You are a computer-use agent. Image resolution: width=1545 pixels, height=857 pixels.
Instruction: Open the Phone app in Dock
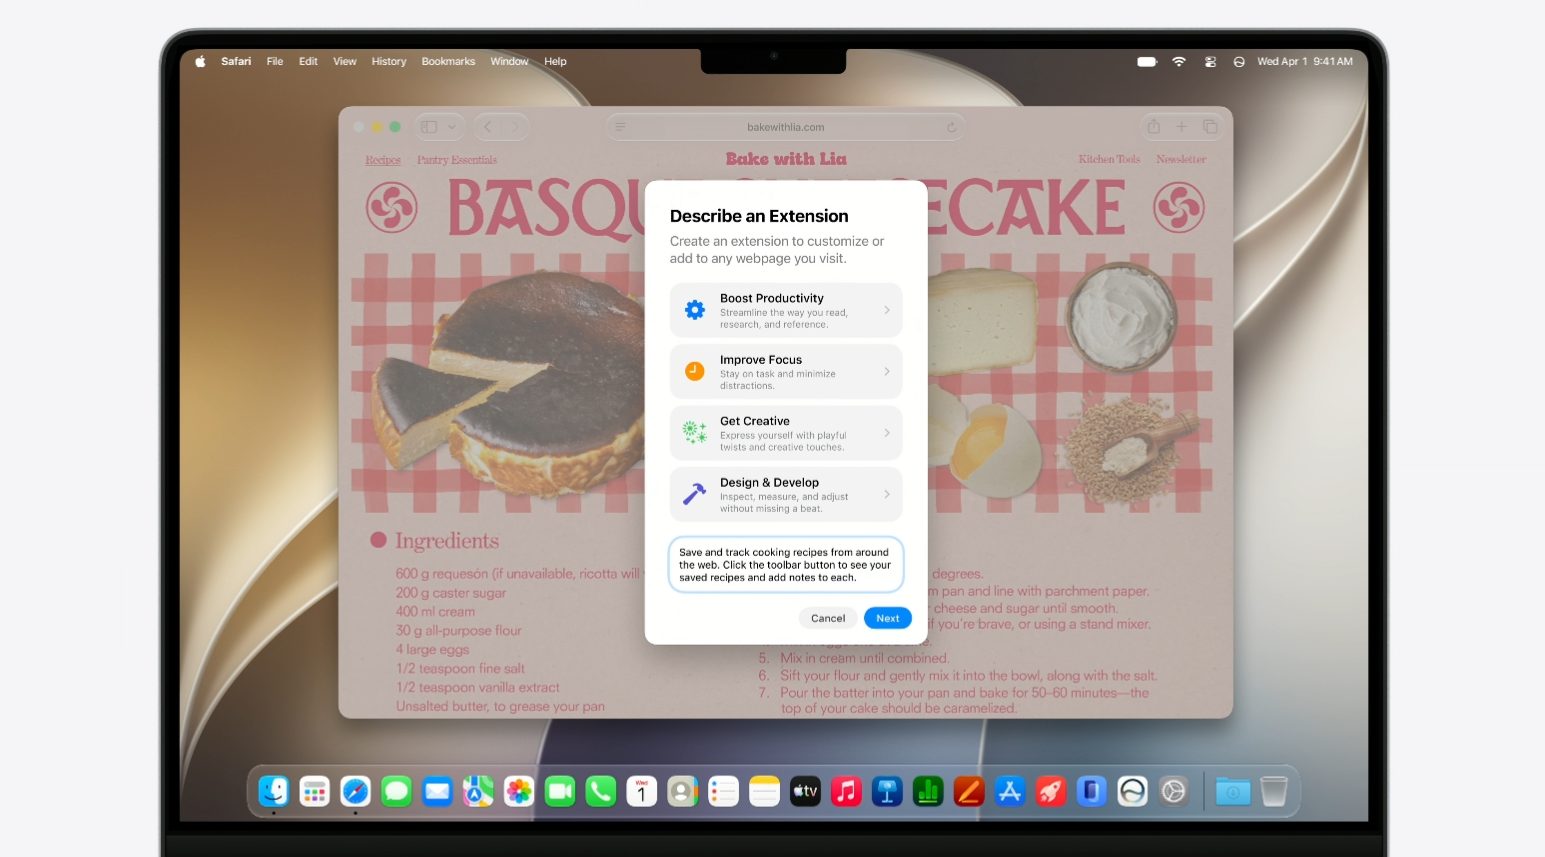601,792
